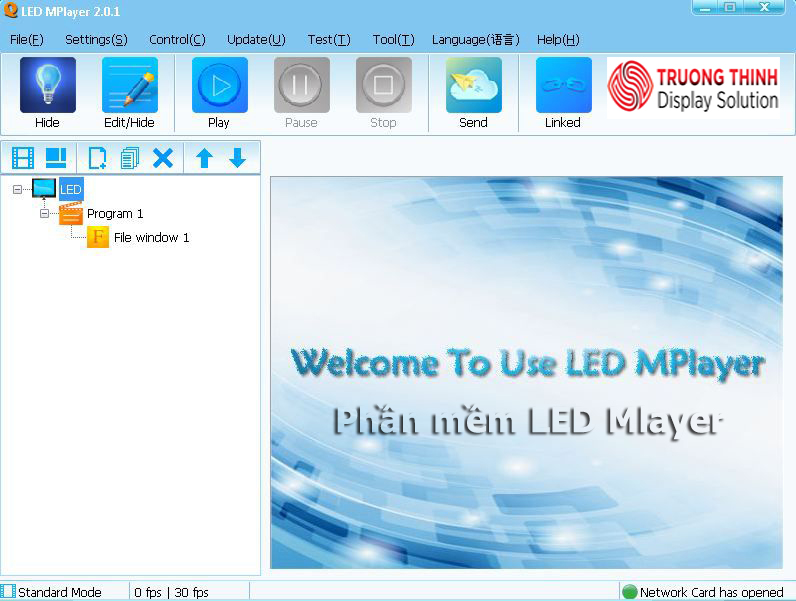
Task: Click the monitor icon of LED node
Action: point(44,189)
